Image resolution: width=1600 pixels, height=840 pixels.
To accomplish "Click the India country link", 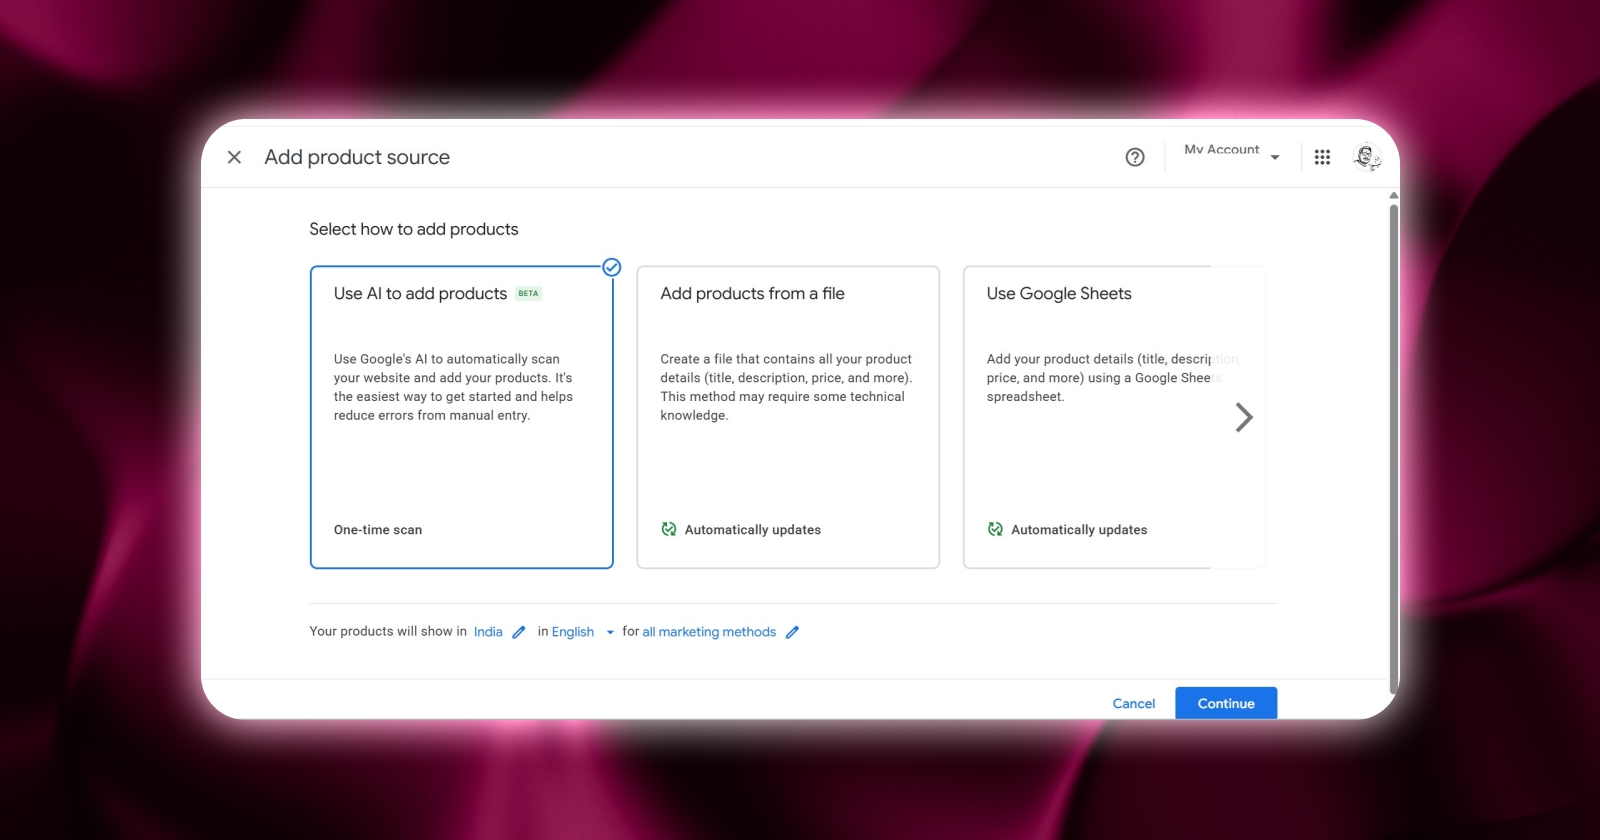I will pos(488,632).
